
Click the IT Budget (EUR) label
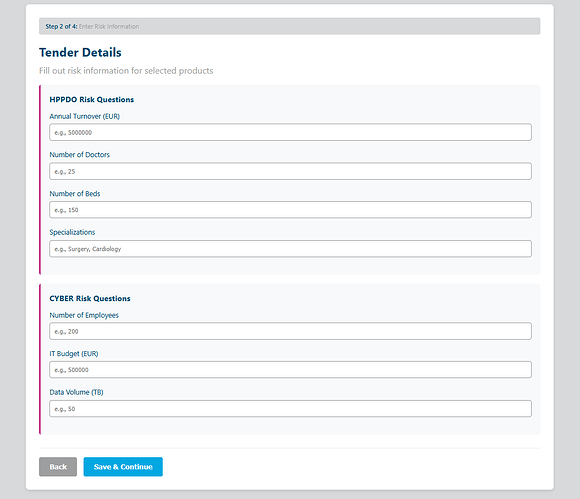tap(74, 354)
